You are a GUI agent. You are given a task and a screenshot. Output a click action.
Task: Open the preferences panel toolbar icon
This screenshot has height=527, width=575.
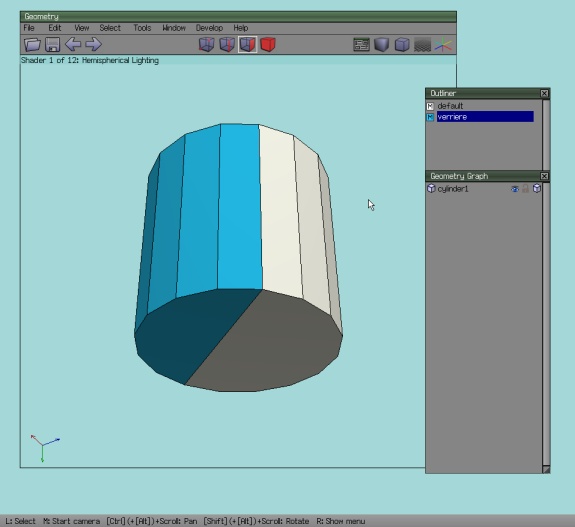tap(361, 45)
